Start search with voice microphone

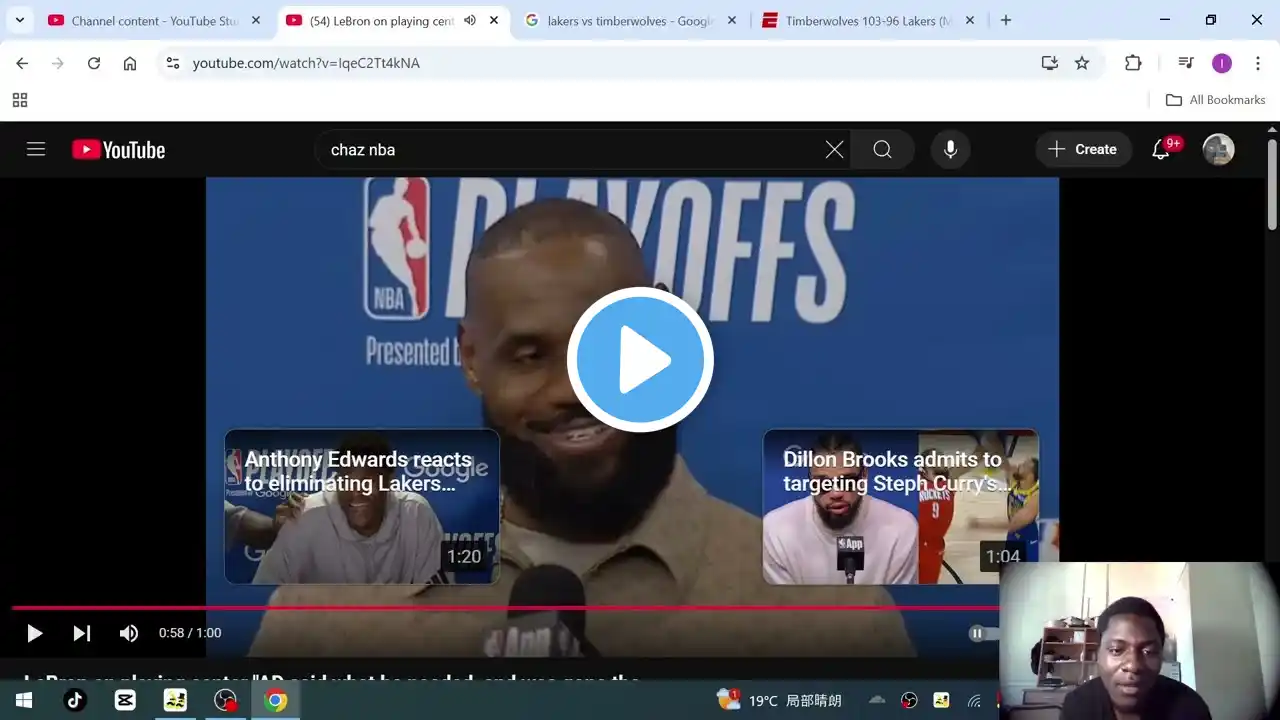950,149
